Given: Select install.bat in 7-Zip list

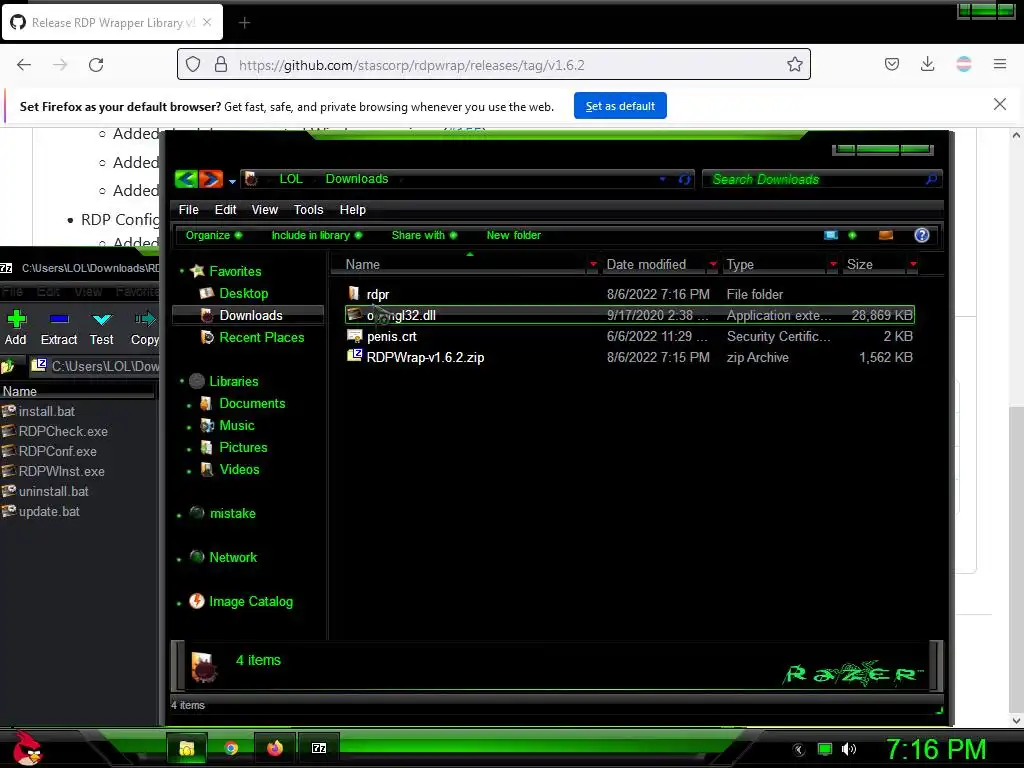Looking at the screenshot, I should point(46,411).
